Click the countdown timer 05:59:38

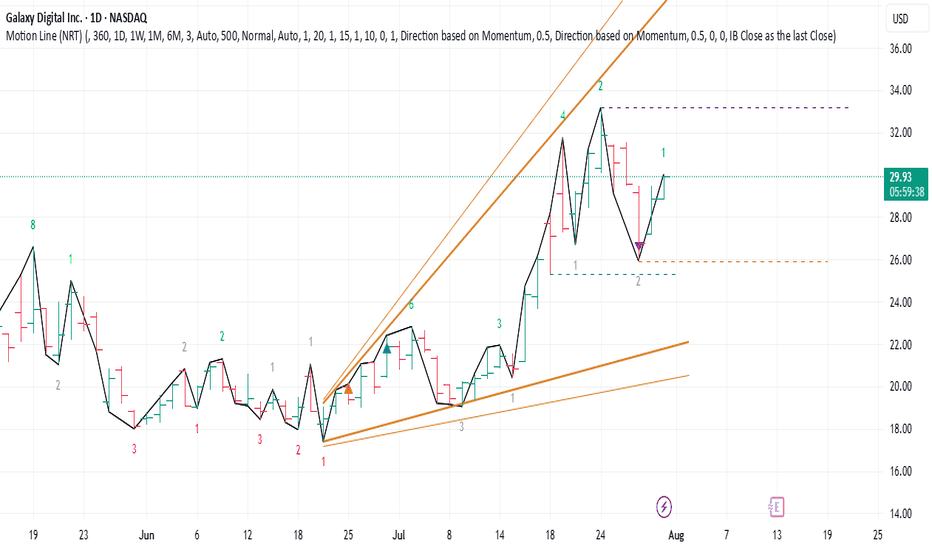pos(906,192)
